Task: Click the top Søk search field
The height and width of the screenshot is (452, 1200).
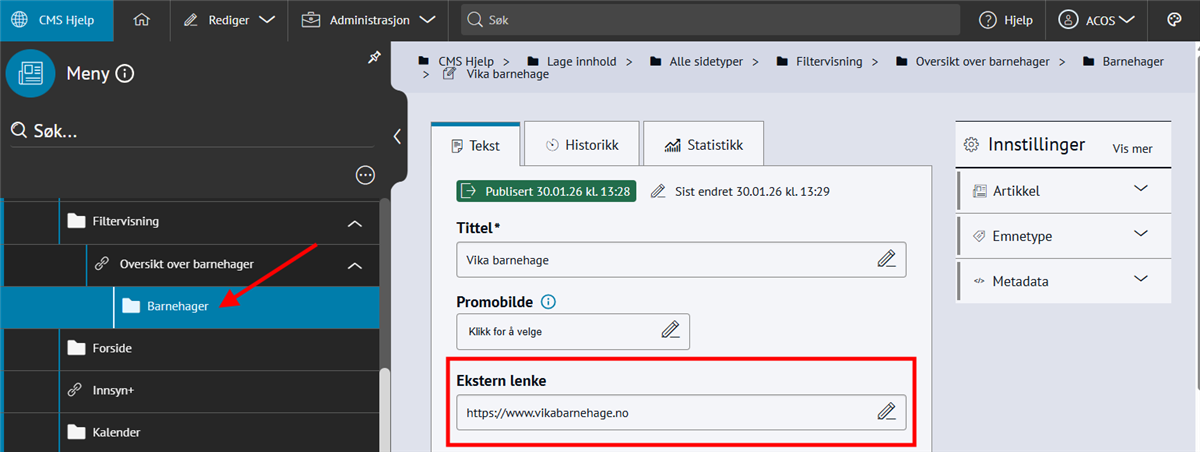Action: tap(710, 20)
